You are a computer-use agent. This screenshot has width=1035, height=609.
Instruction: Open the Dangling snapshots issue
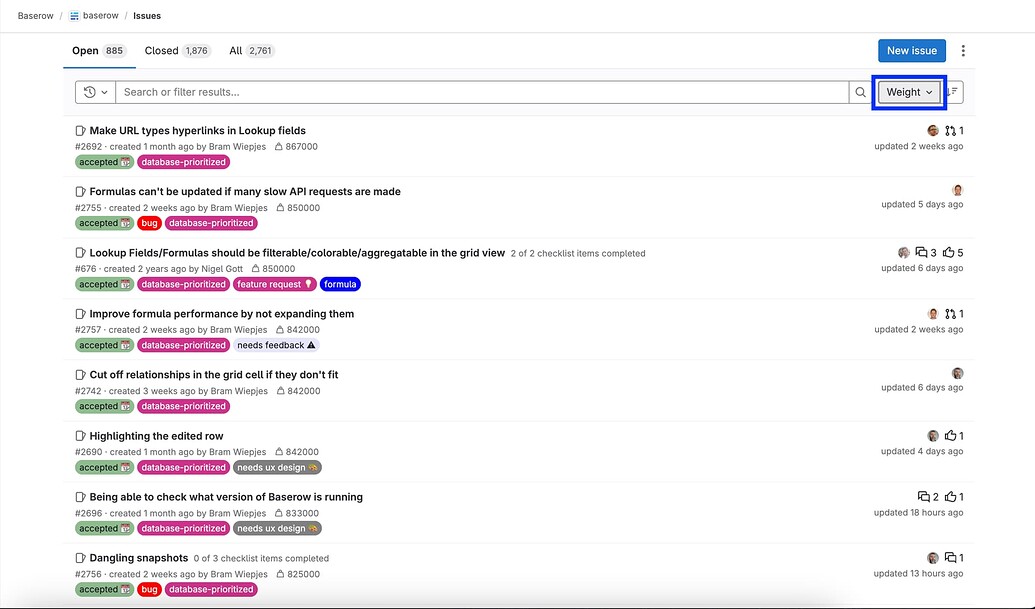coord(138,558)
